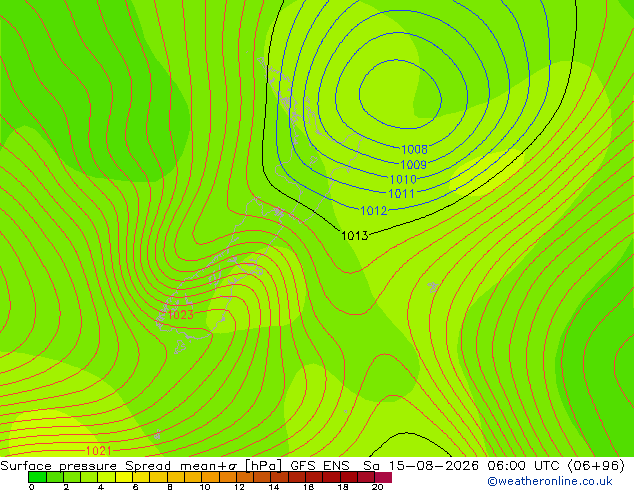
Task: Click the legend scale number 0
Action: (x=32, y=487)
